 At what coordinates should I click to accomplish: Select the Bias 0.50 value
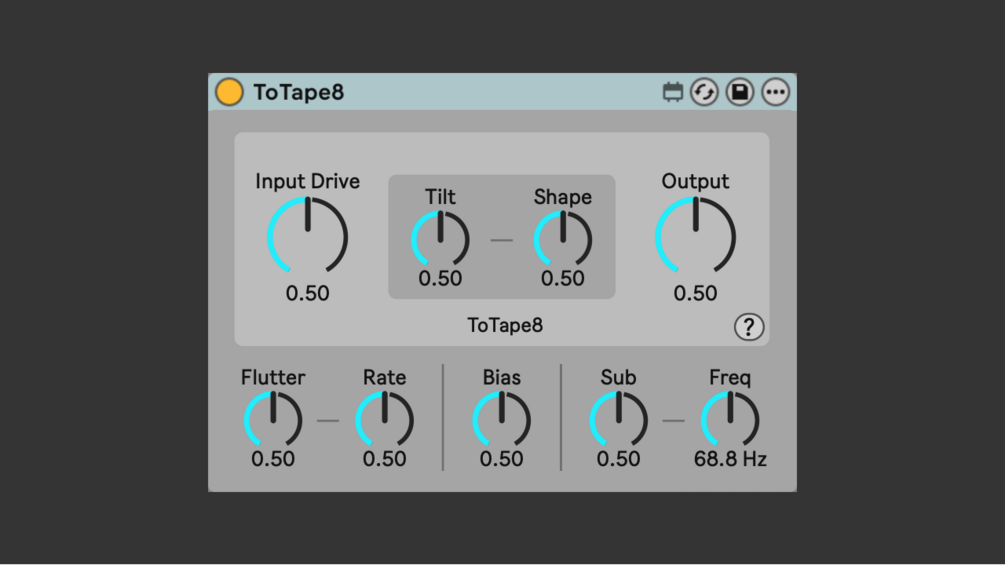[x=501, y=459]
